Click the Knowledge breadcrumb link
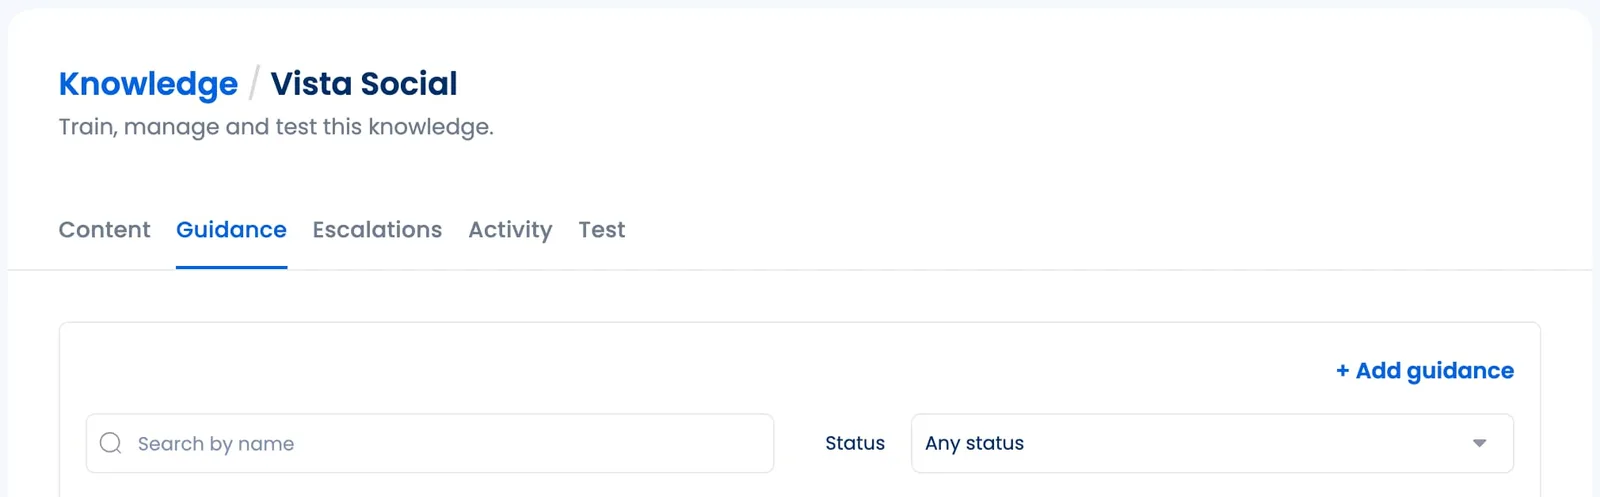The height and width of the screenshot is (497, 1600). click(x=148, y=84)
